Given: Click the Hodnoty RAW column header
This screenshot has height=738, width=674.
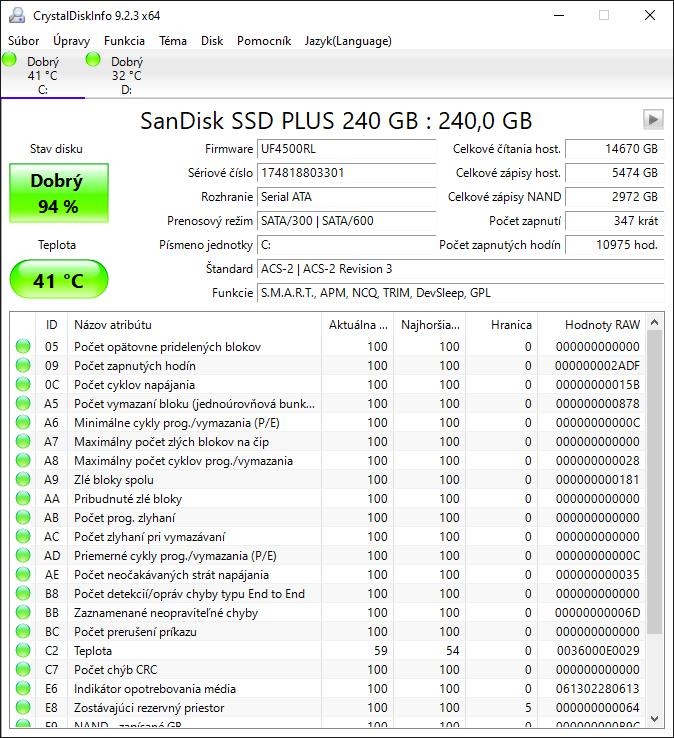Looking at the screenshot, I should coord(592,325).
